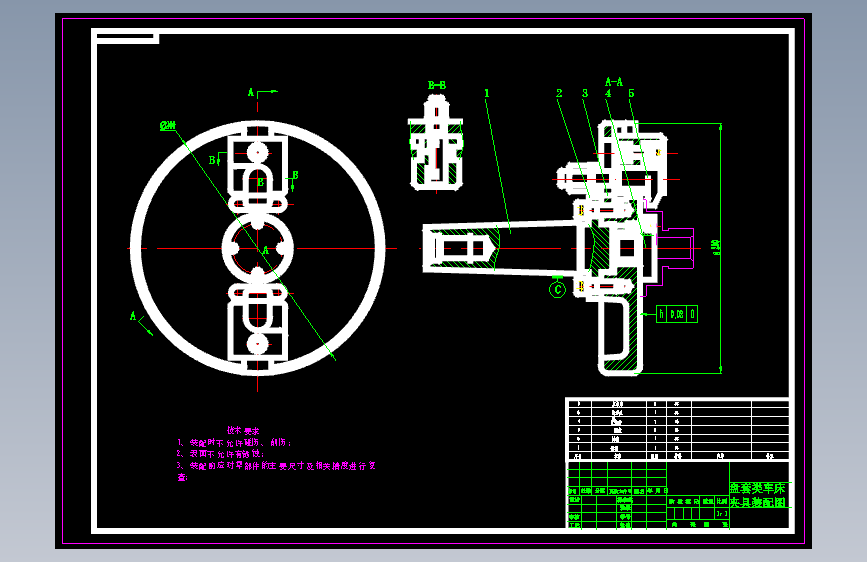
Task: Click the title '盘套类车床' in title block
Action: pyautogui.click(x=758, y=488)
